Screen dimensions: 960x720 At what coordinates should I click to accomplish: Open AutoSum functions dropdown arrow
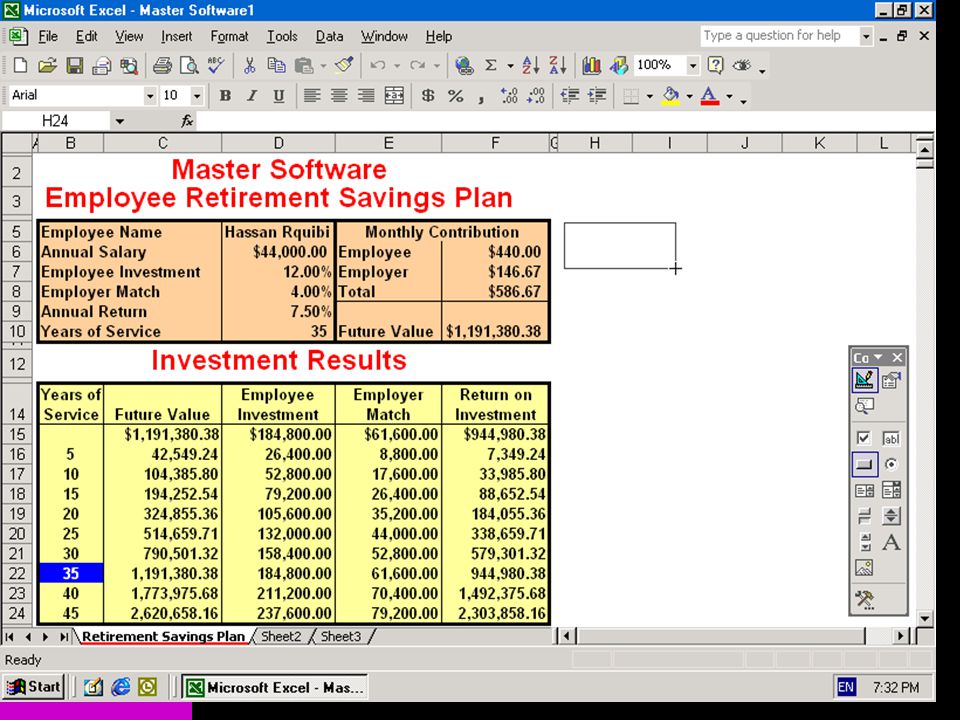(509, 65)
